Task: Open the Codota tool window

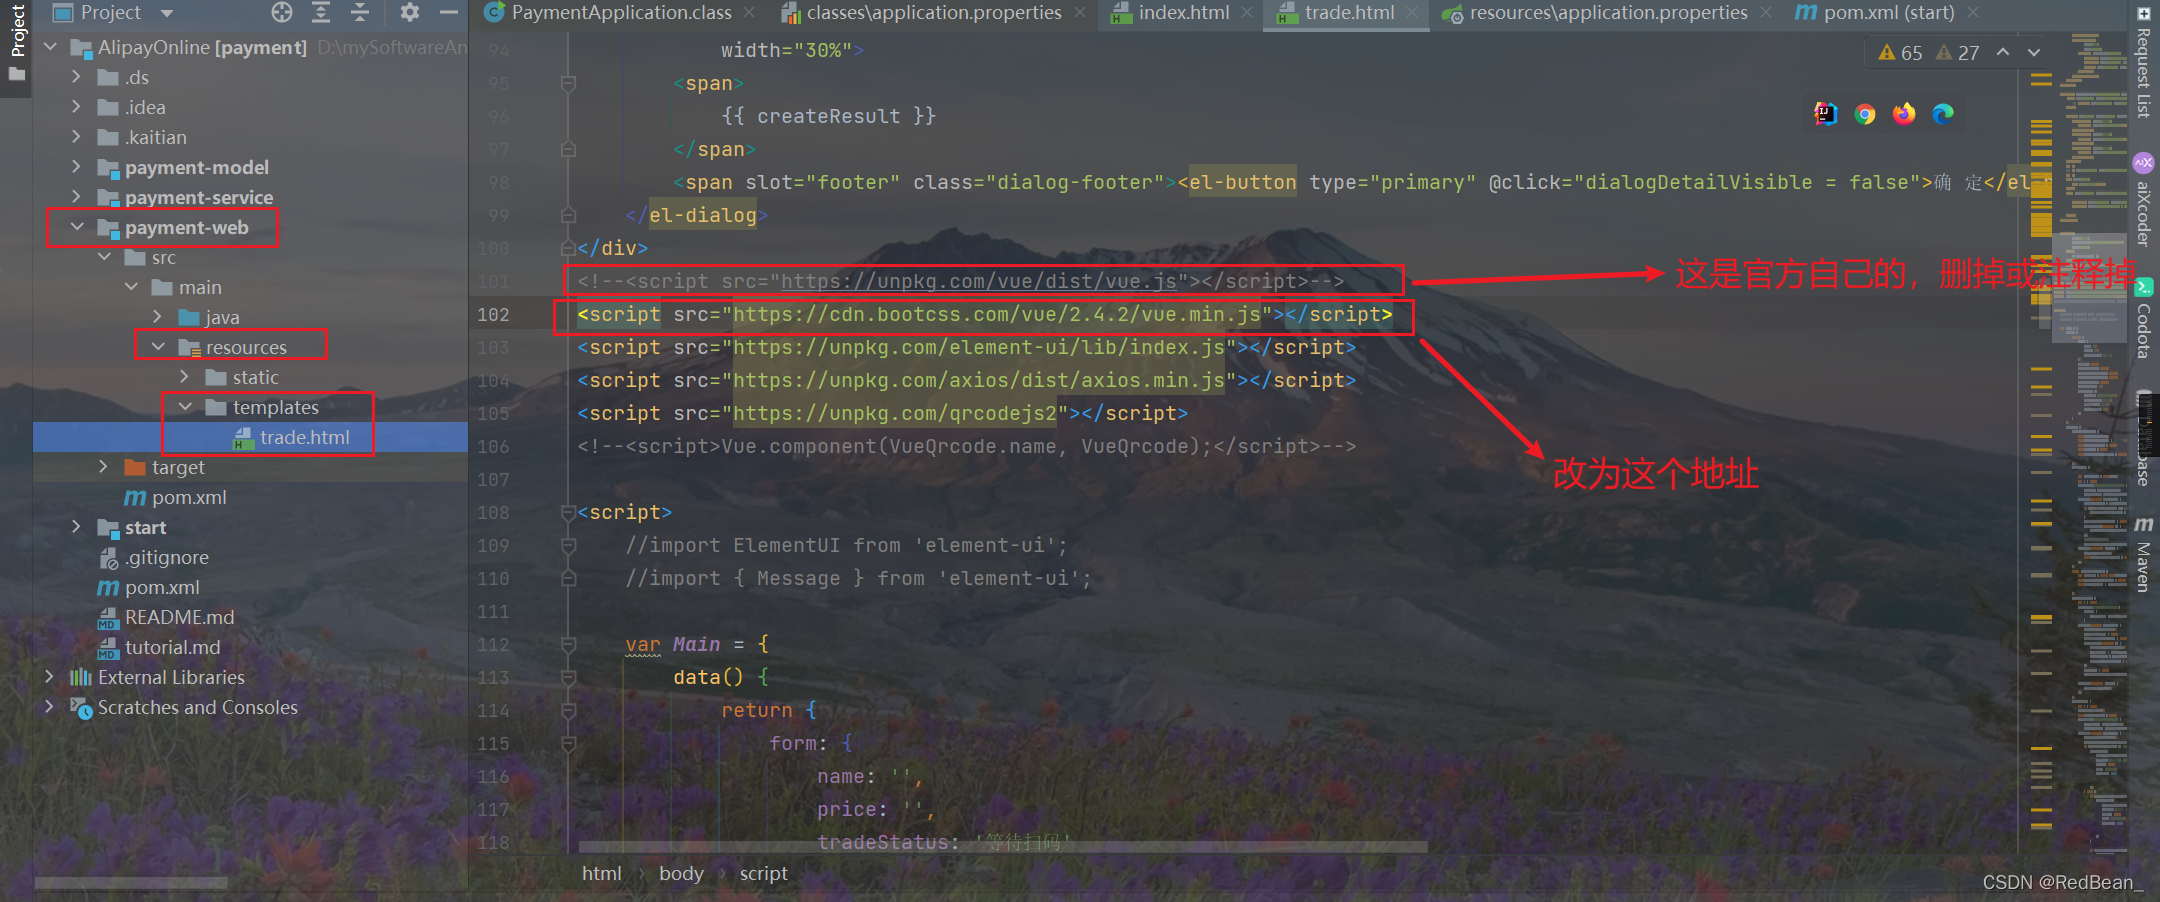Action: pyautogui.click(x=2143, y=319)
